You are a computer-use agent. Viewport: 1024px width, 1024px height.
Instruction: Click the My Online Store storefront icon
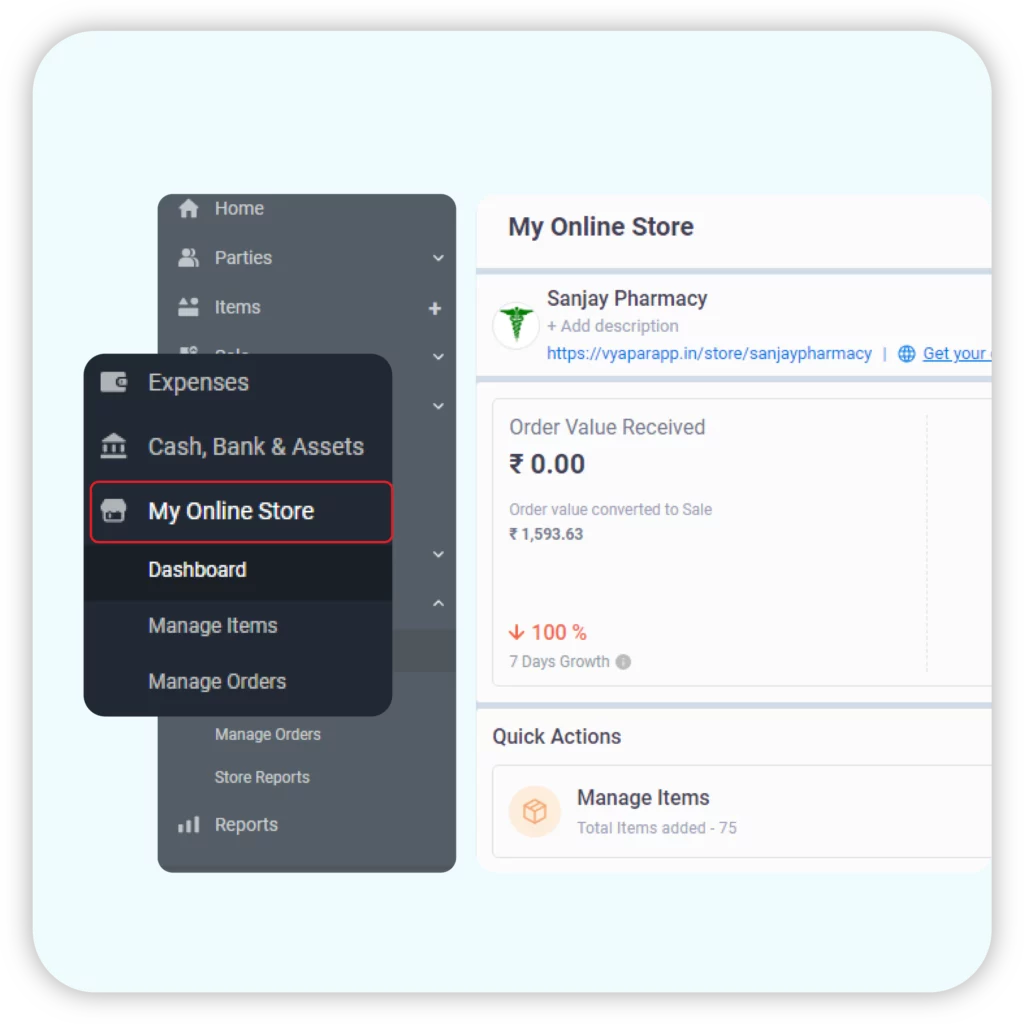[114, 511]
